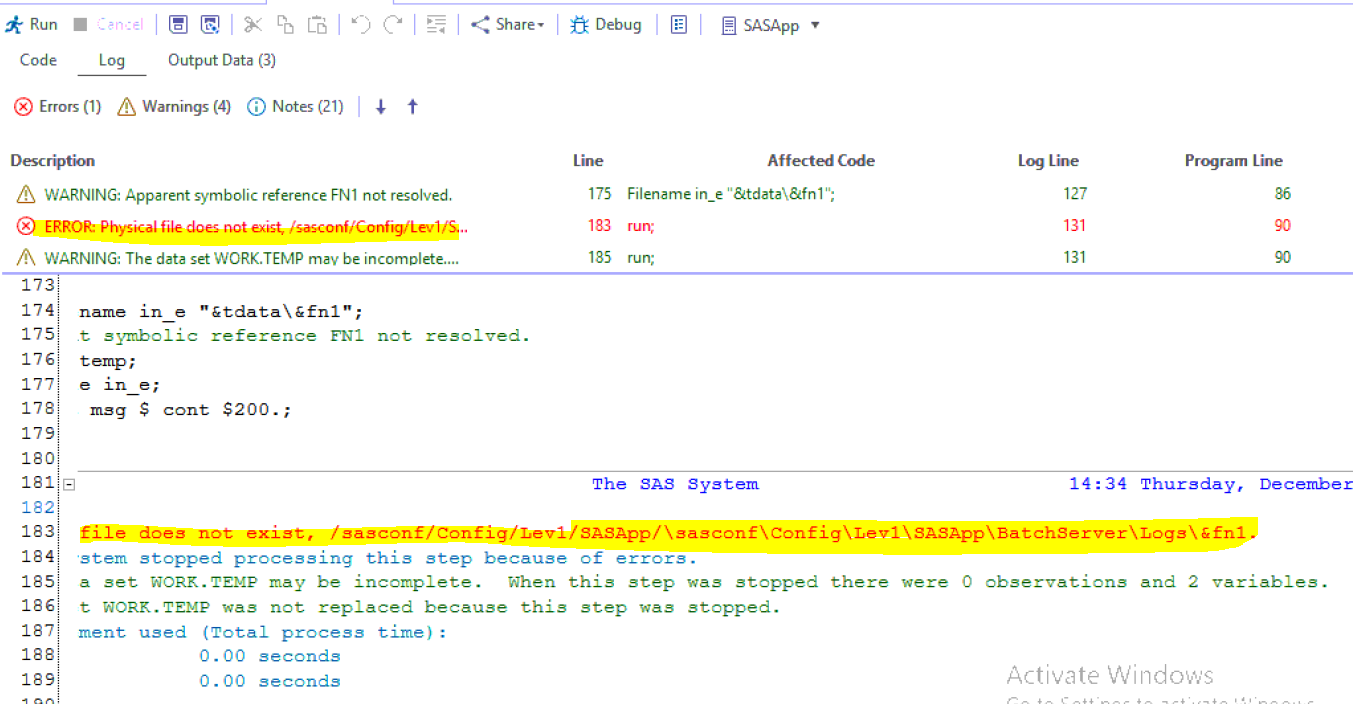
Task: Open the Share dropdown menu
Action: point(508,25)
